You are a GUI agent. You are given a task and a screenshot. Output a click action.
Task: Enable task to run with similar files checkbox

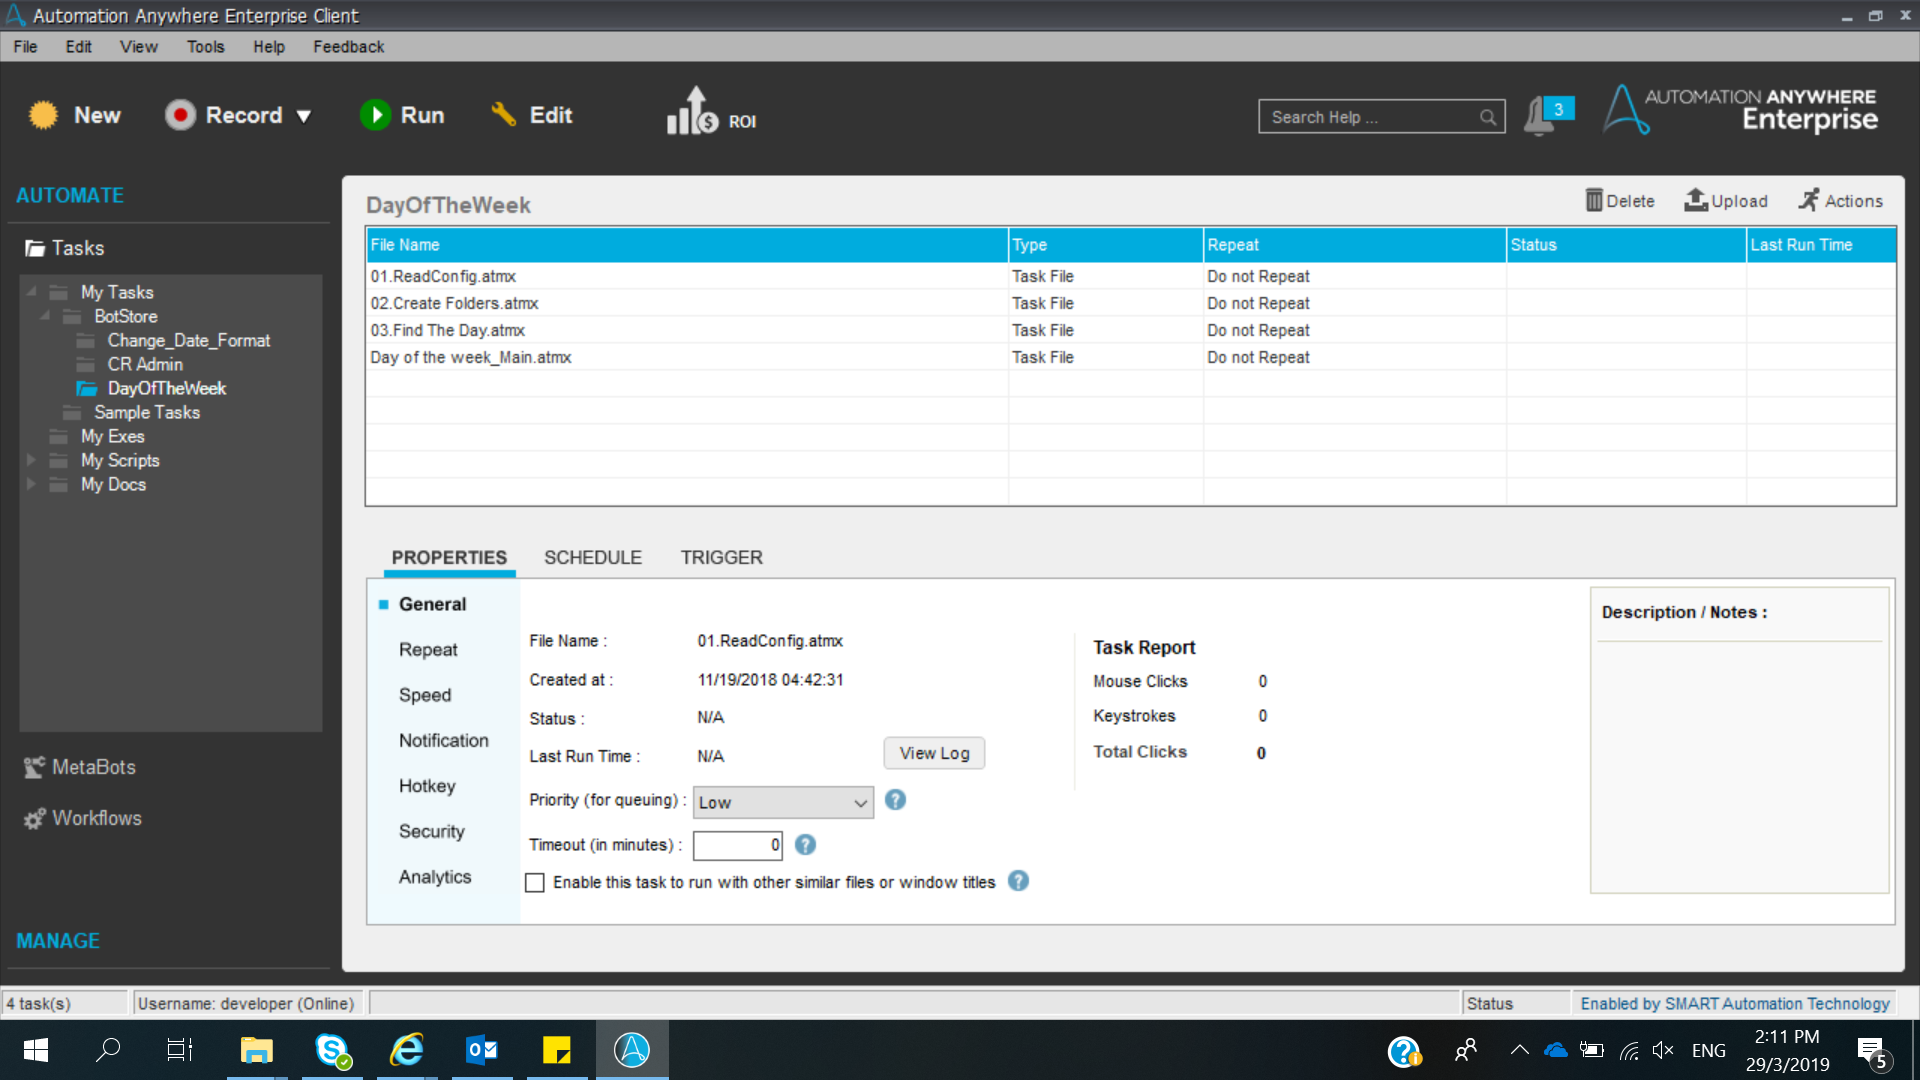tap(535, 883)
